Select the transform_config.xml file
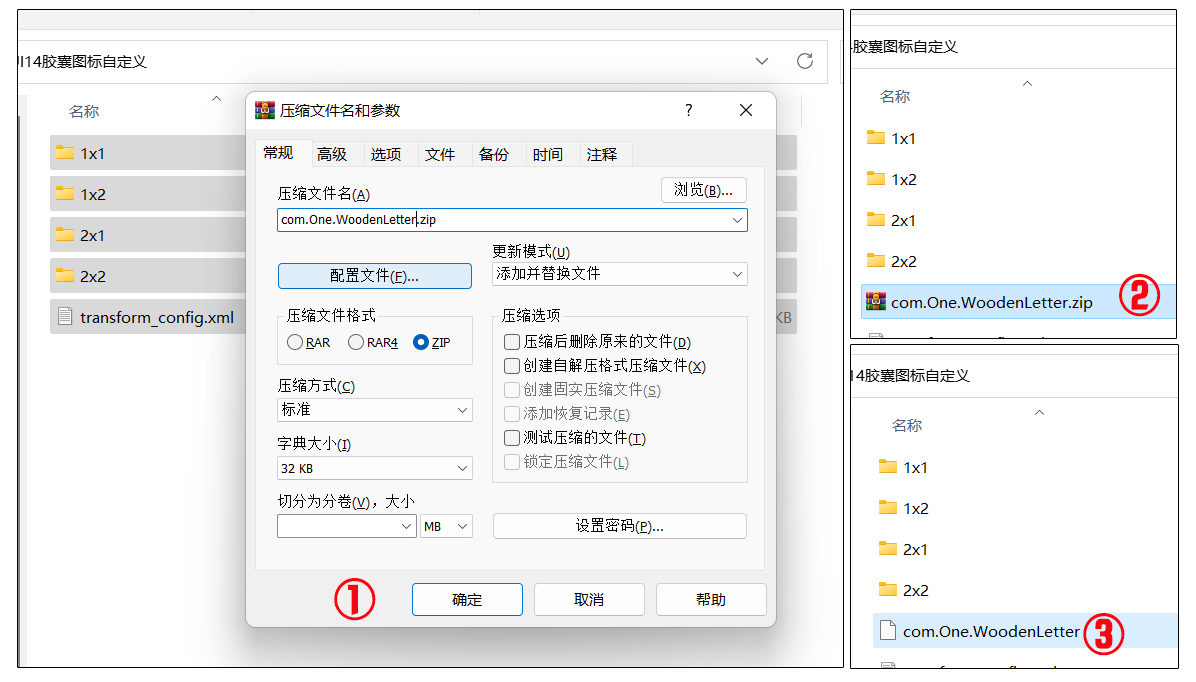 pos(150,316)
